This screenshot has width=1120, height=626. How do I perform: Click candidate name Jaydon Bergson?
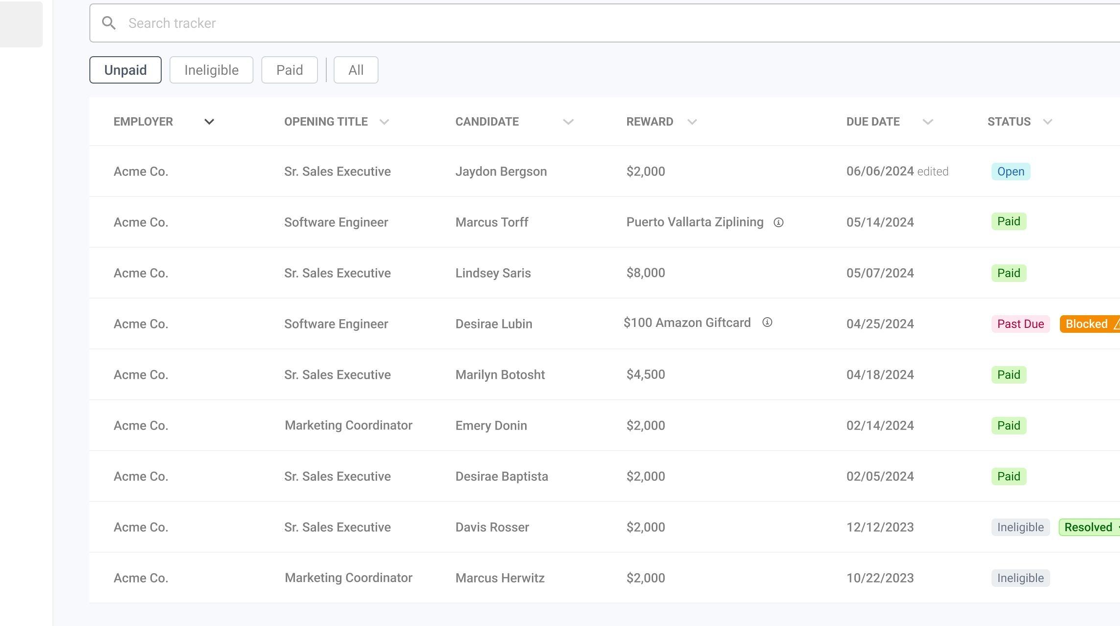click(x=501, y=172)
